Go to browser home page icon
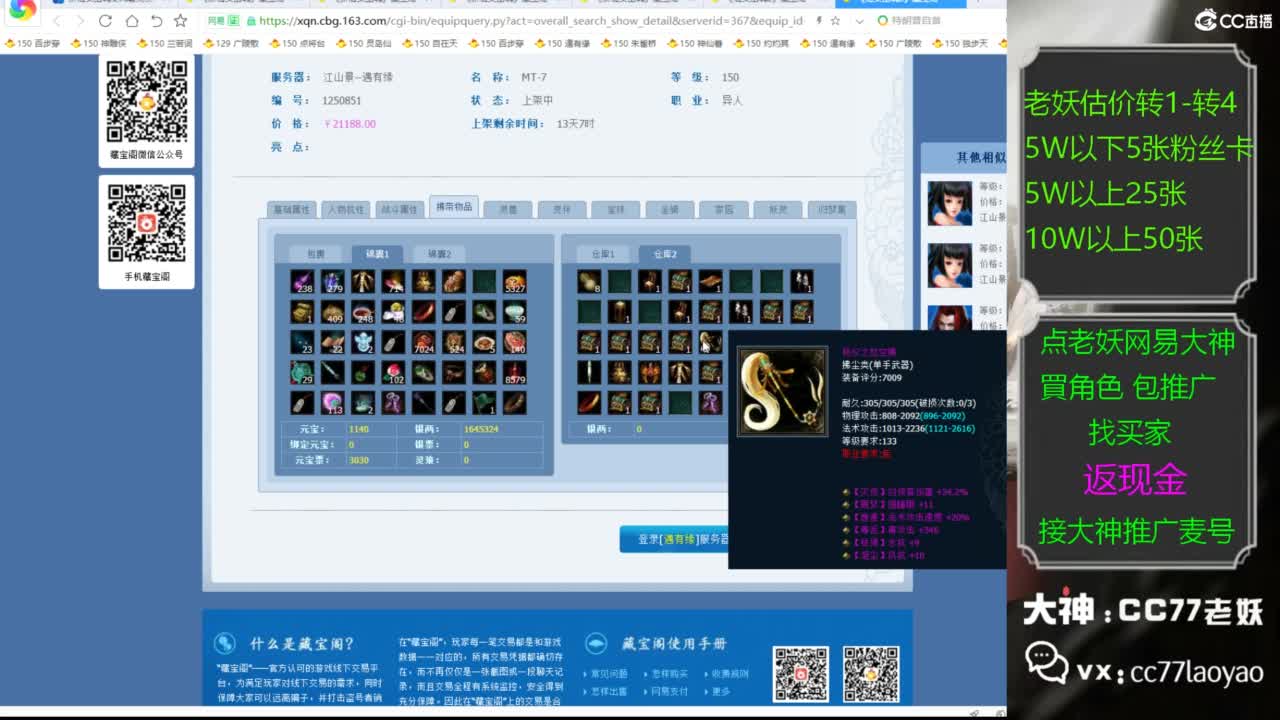Viewport: 1280px width, 720px height. click(x=132, y=20)
